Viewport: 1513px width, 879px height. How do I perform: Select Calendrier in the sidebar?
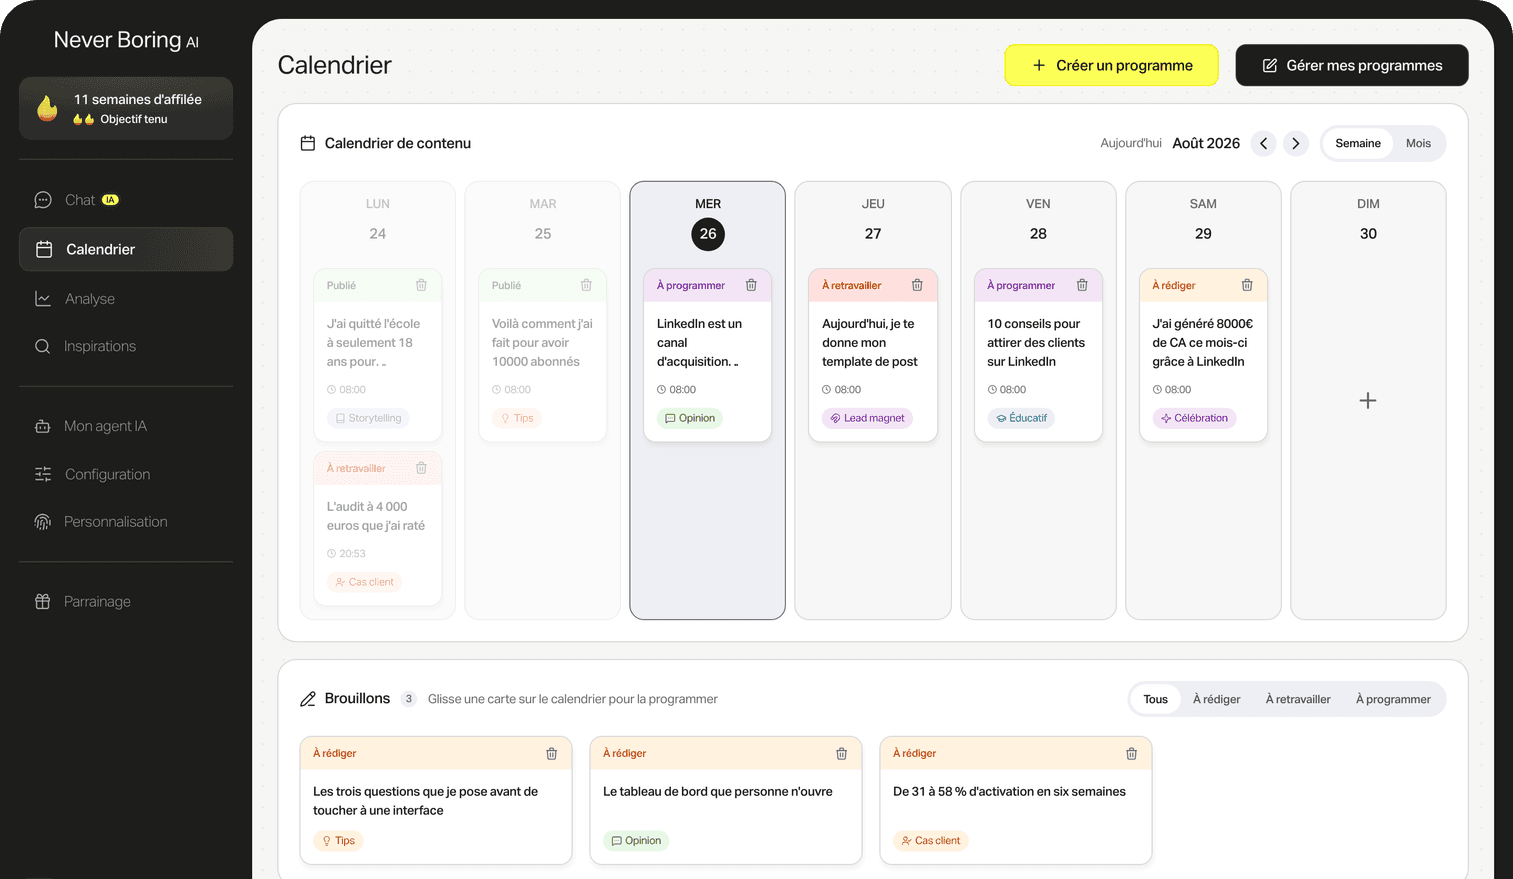point(126,249)
